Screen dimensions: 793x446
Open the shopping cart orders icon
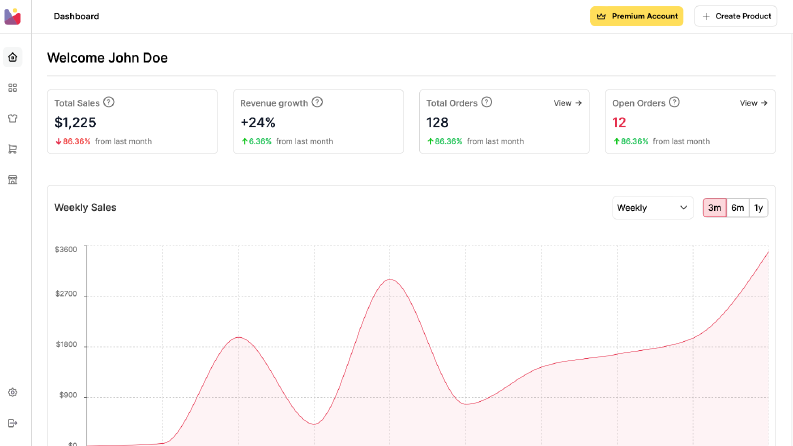tap(13, 149)
